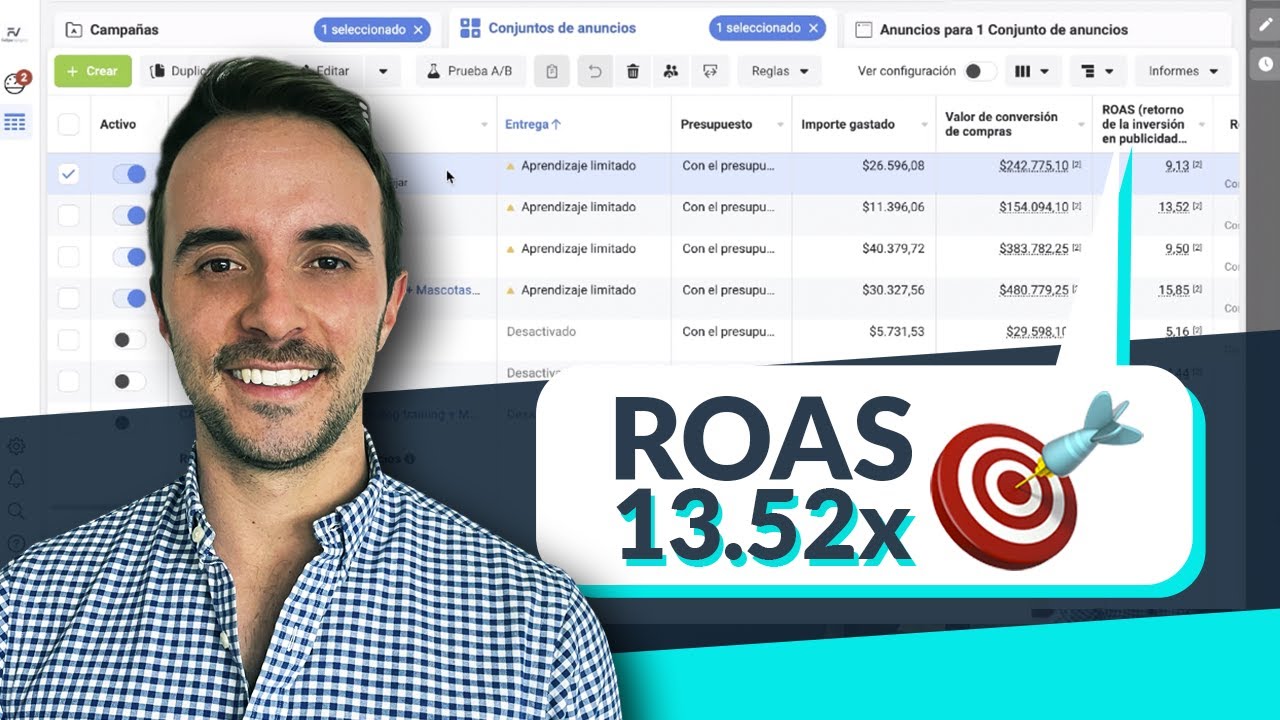Sort by the Entrega column header
1280x720 pixels.
pos(533,125)
